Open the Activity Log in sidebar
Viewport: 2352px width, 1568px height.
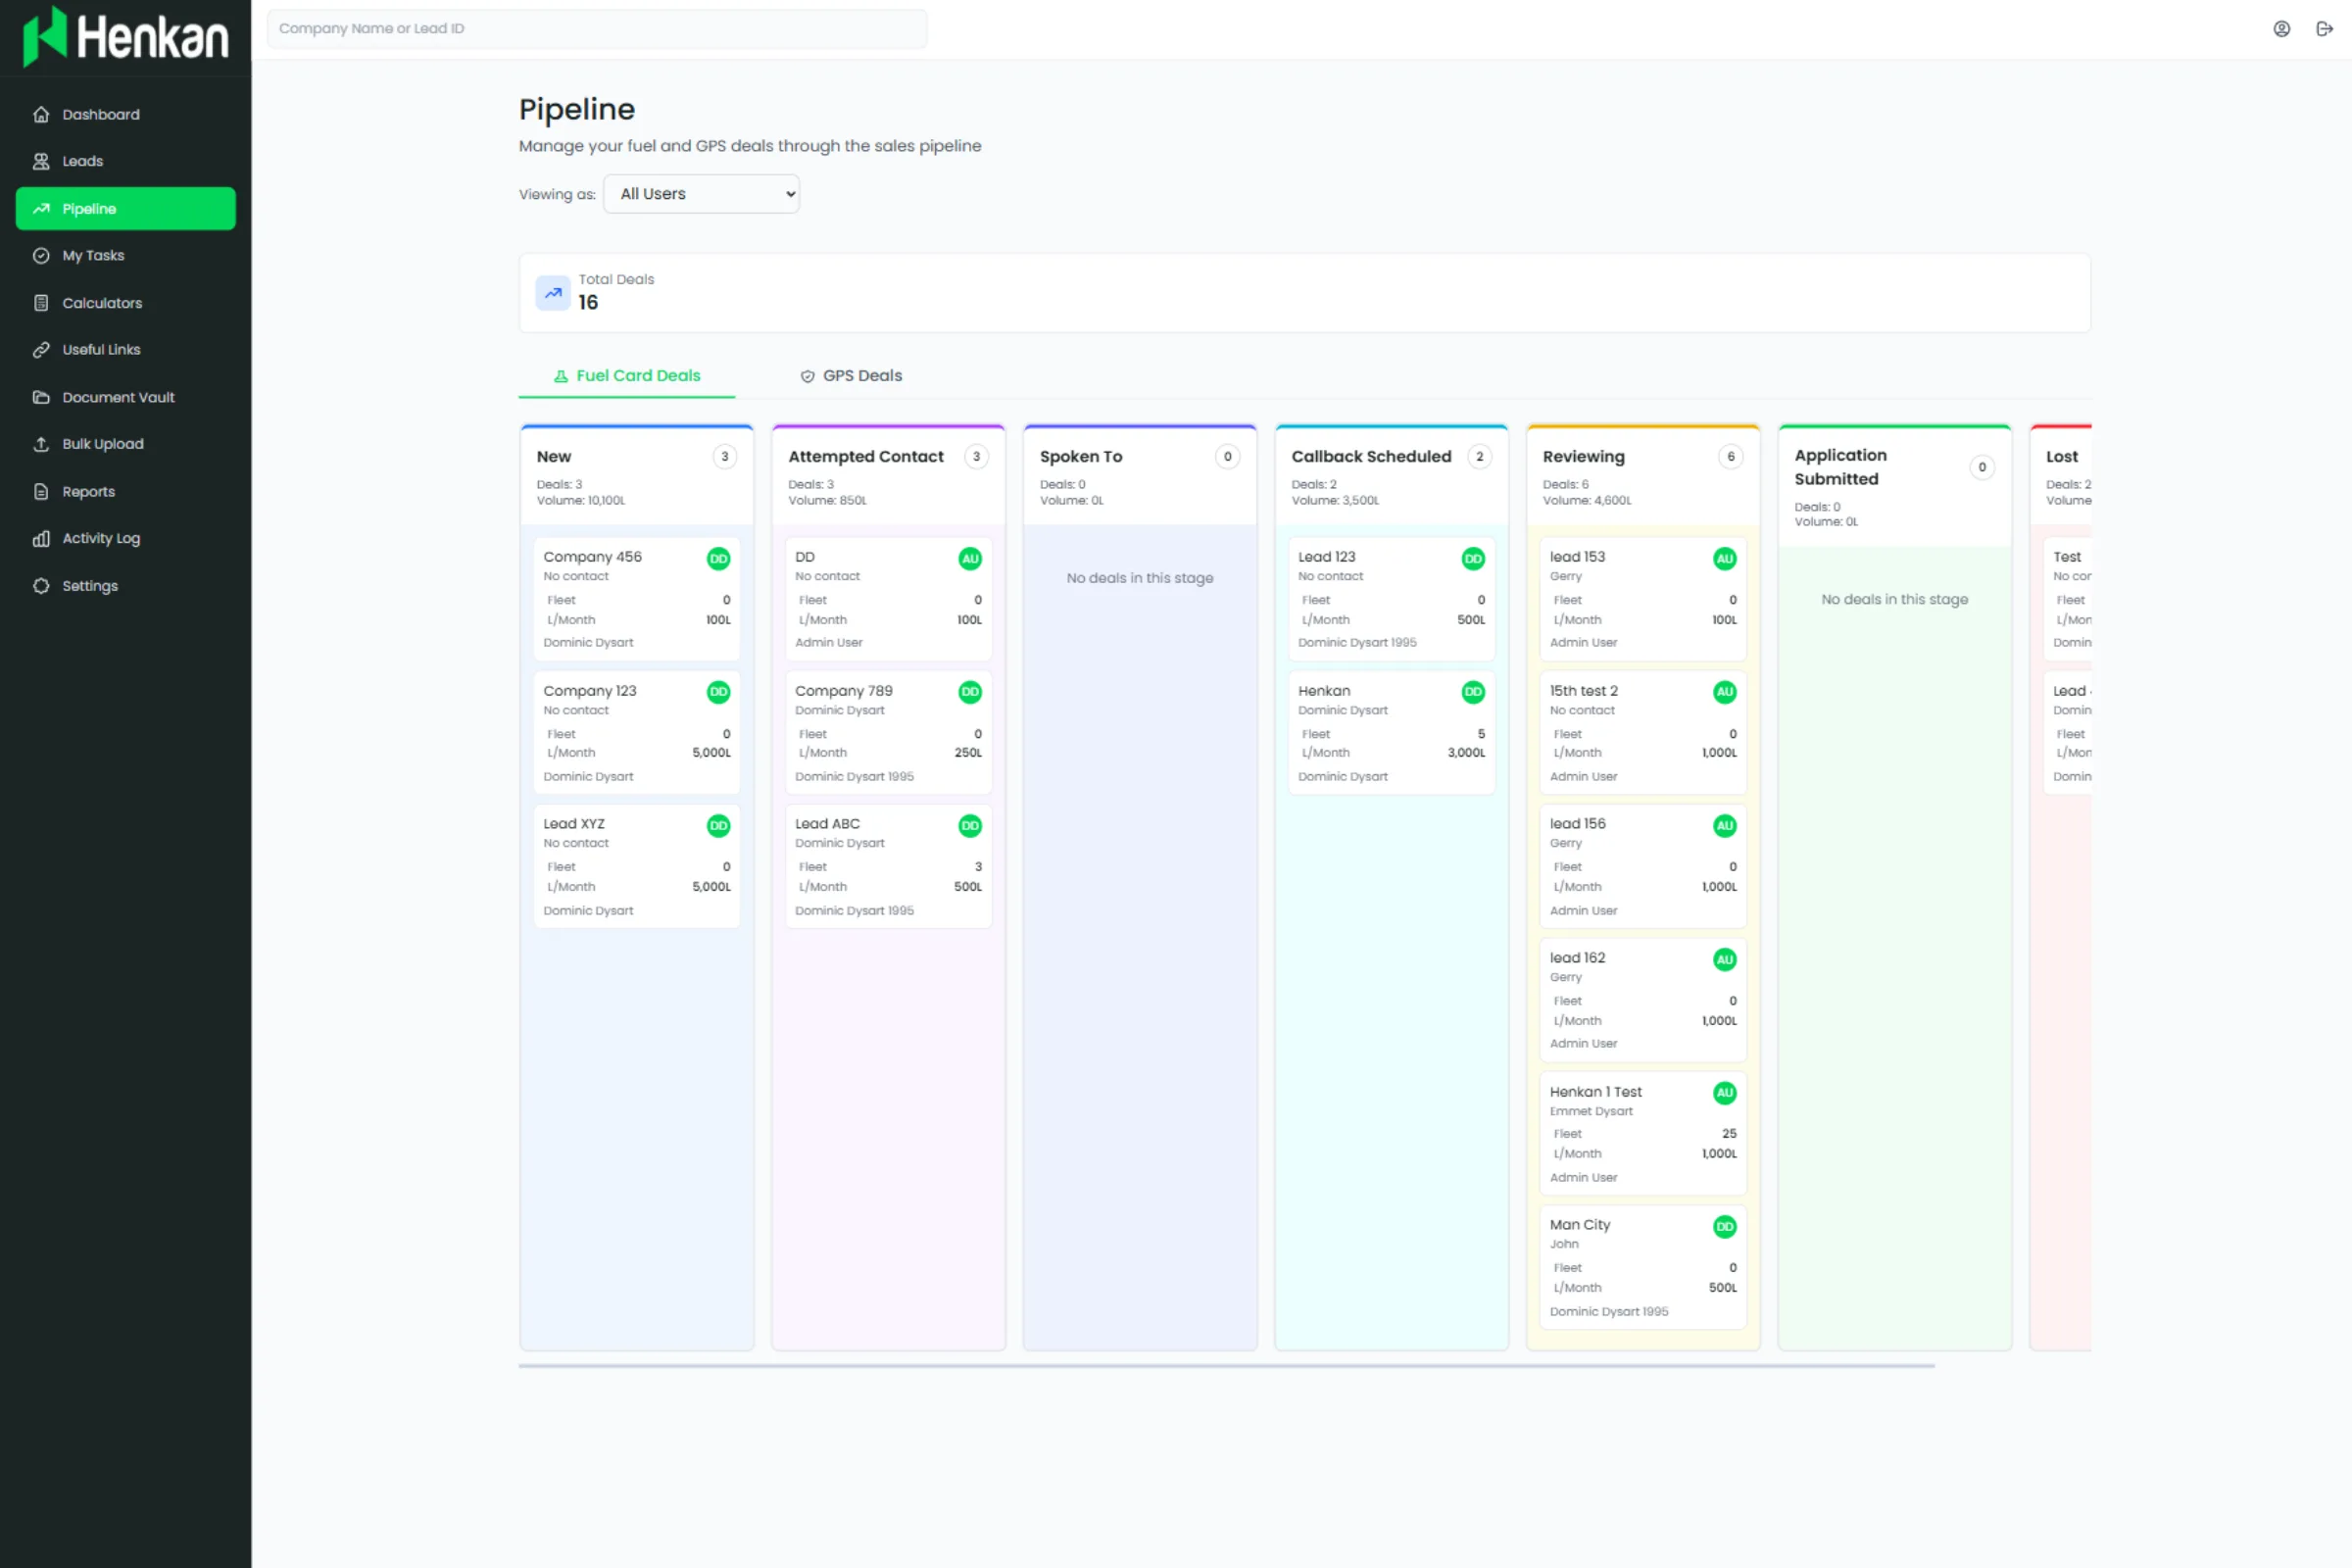tap(101, 538)
